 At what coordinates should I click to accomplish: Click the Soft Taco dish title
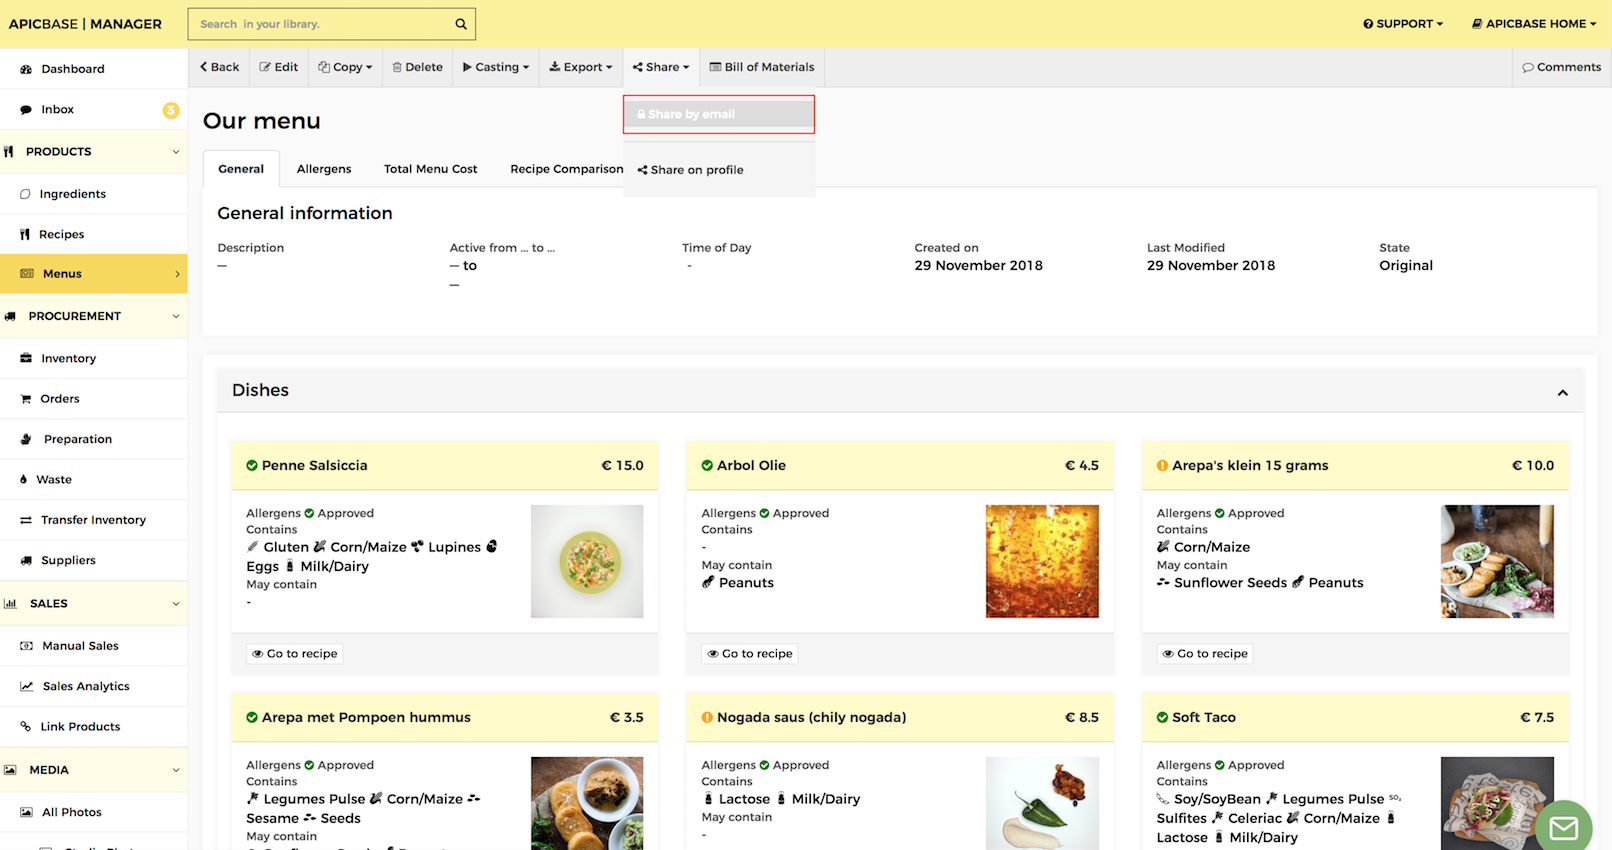(x=1204, y=718)
